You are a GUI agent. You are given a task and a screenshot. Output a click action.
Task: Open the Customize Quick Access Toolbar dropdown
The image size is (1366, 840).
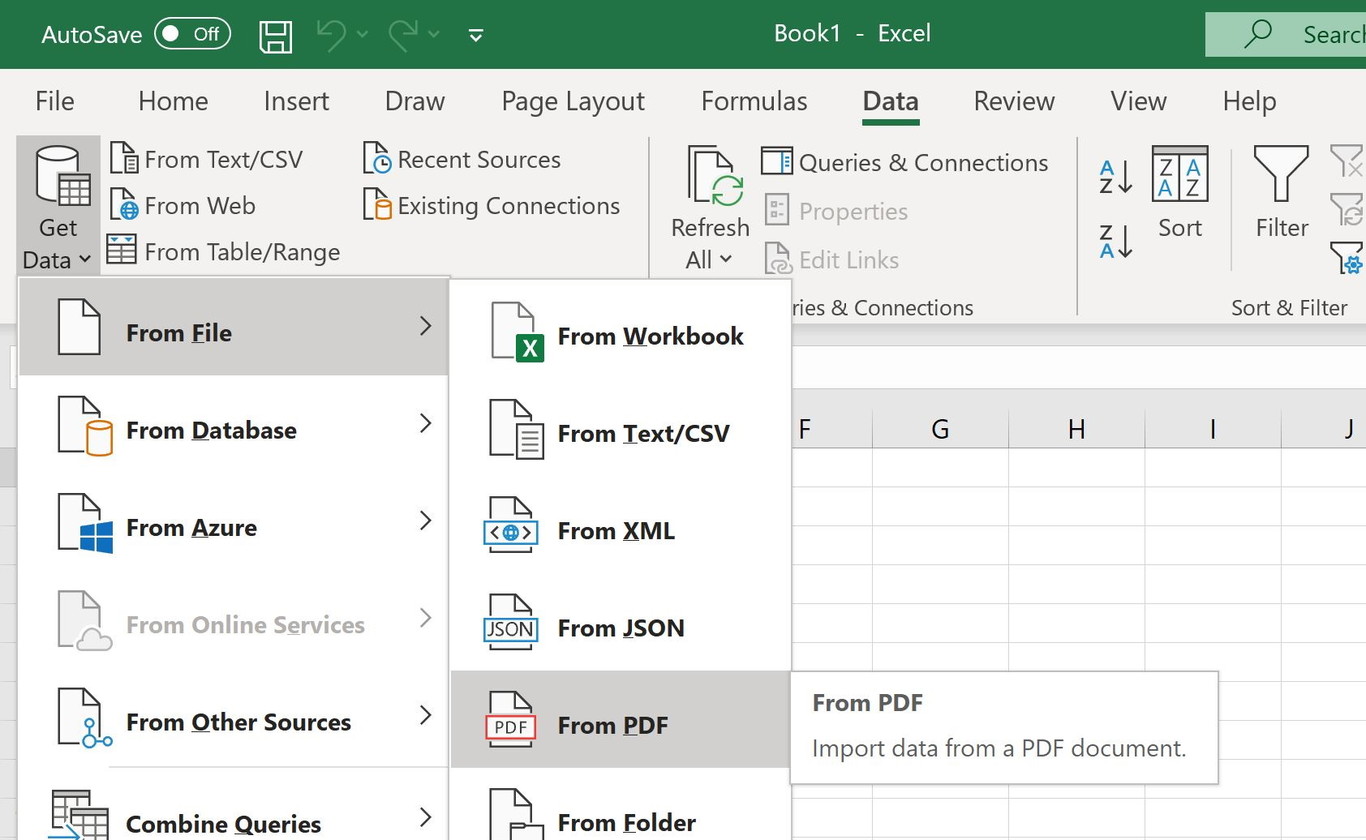tap(476, 35)
